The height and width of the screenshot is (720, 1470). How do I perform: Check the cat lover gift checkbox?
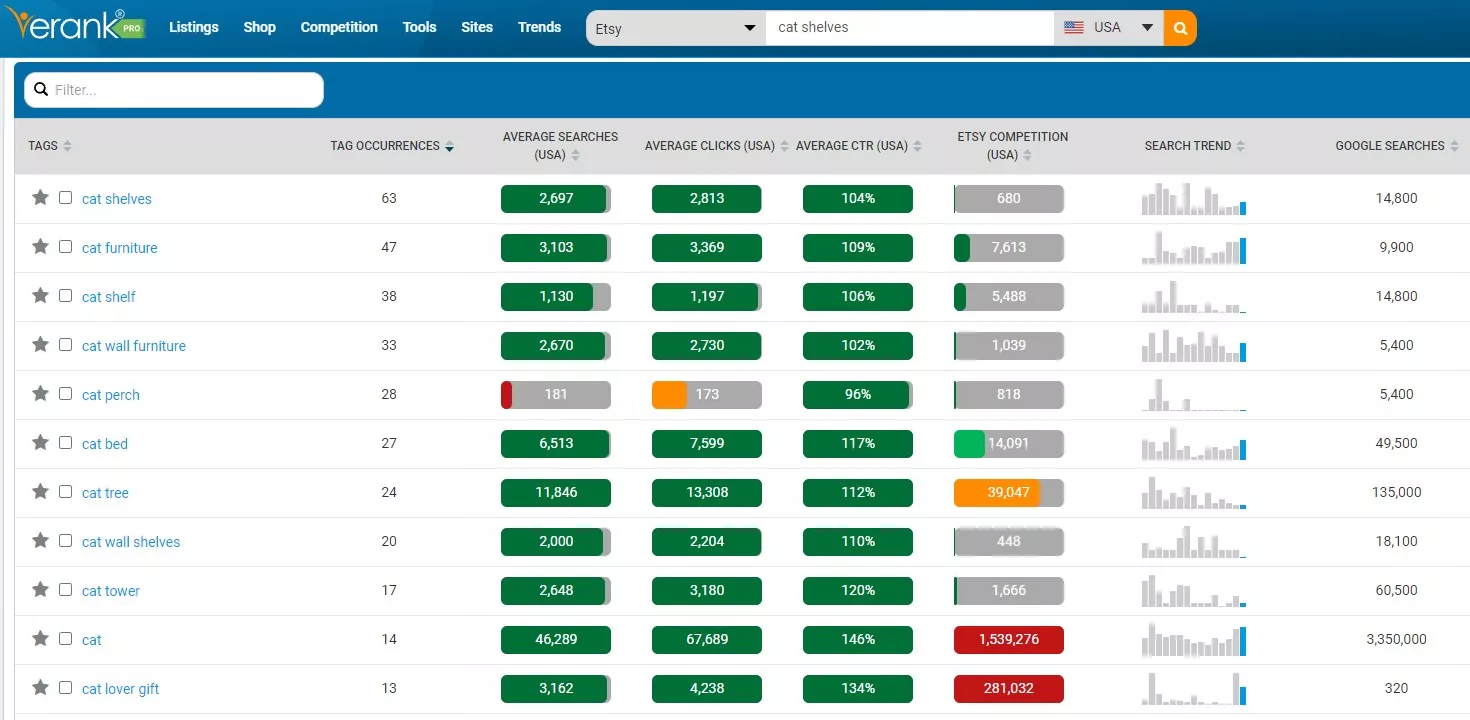click(65, 688)
